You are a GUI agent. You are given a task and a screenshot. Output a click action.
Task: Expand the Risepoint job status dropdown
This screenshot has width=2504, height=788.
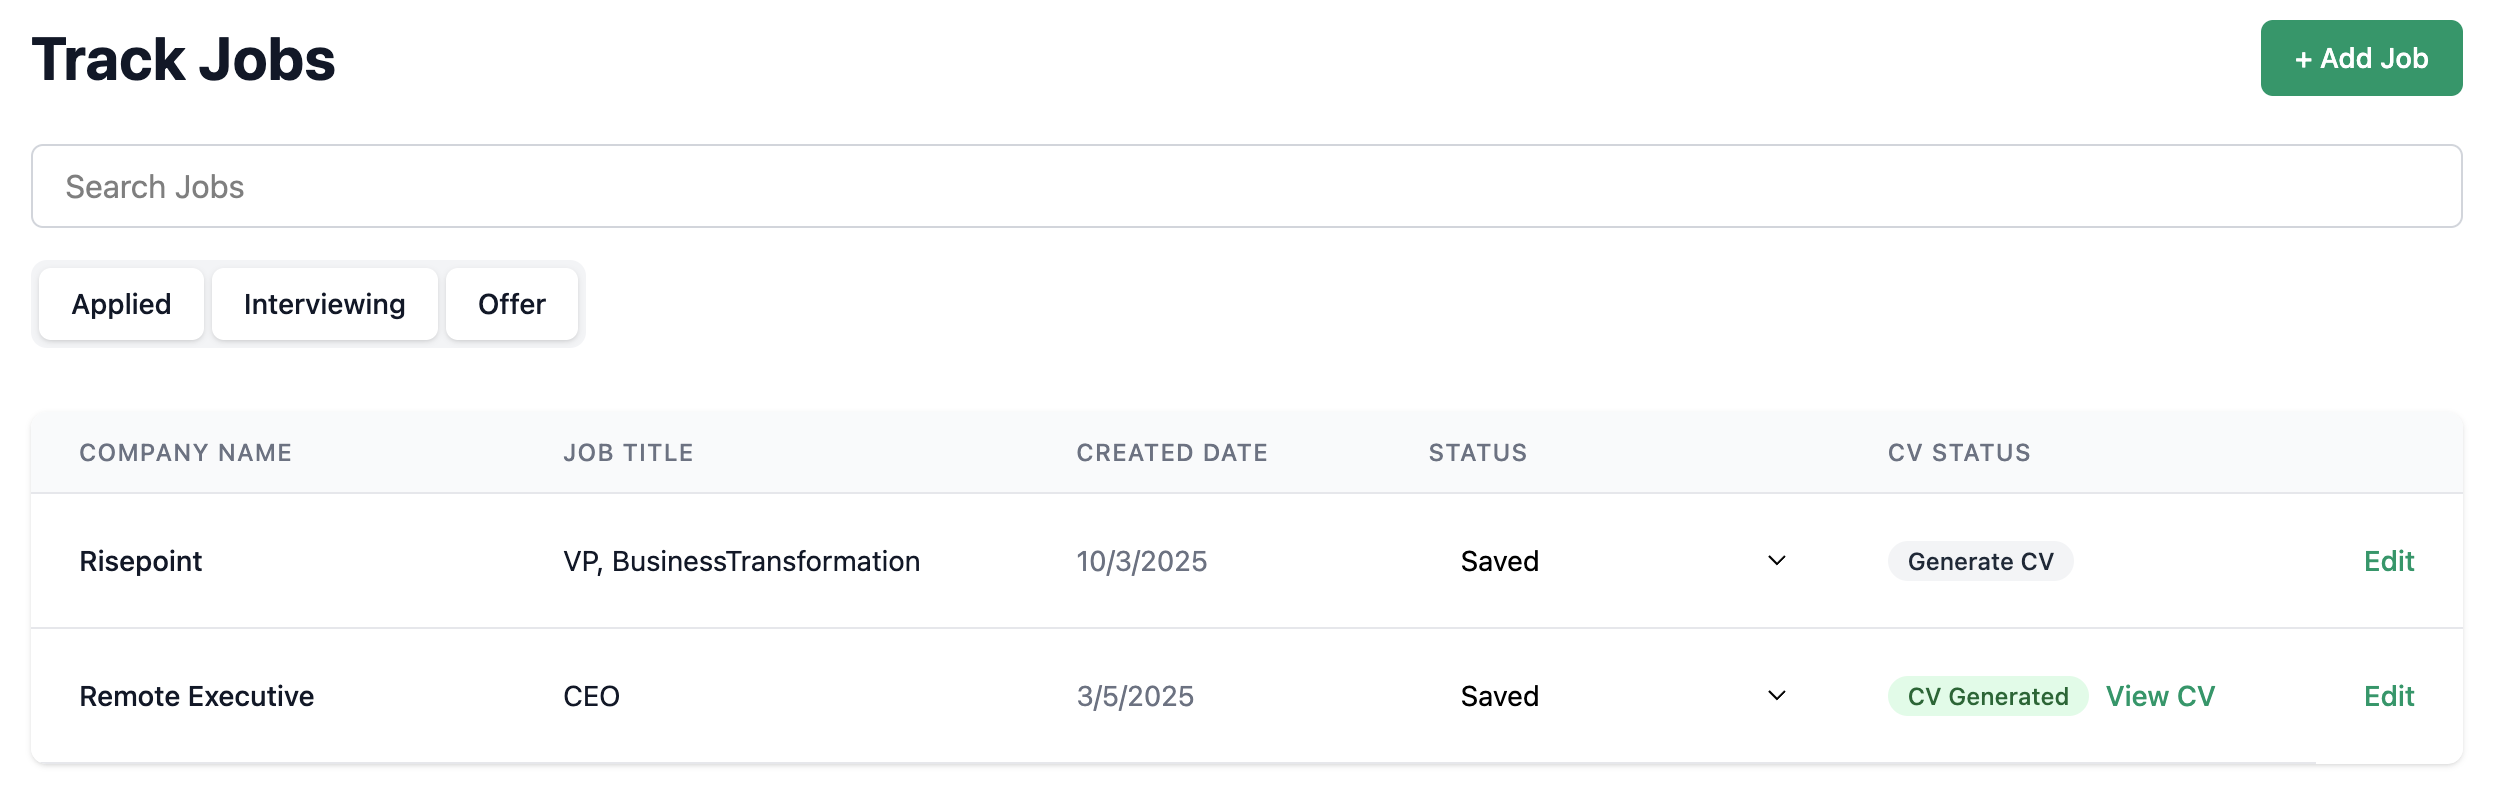(x=1622, y=561)
